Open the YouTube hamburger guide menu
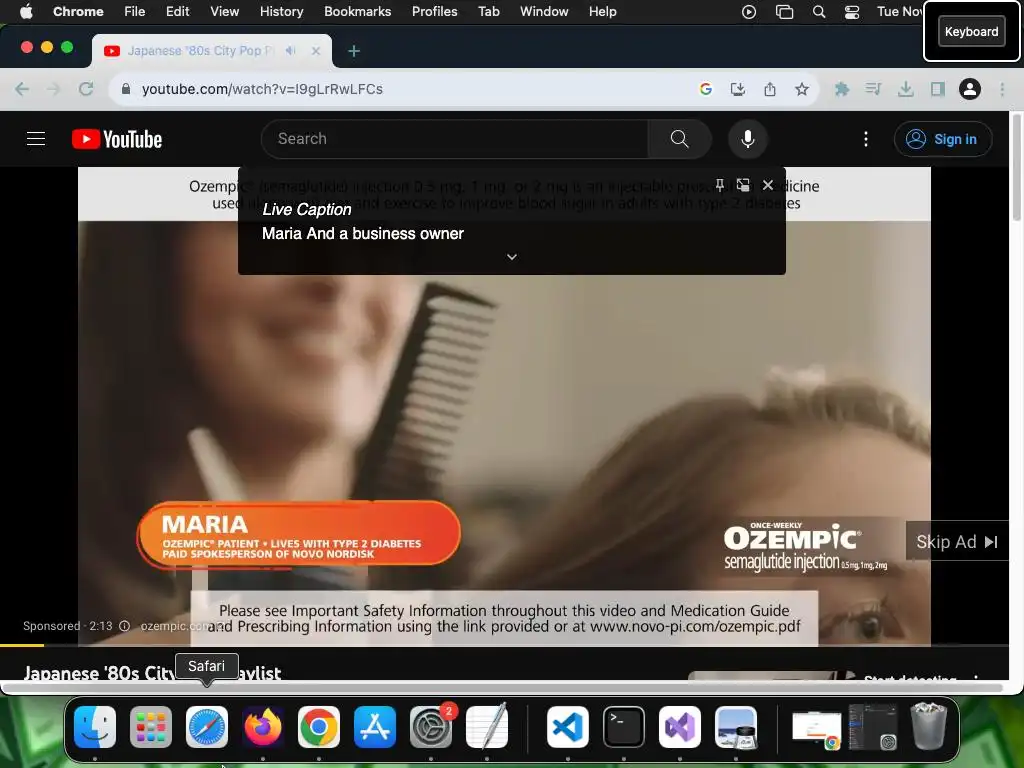Screen dimensions: 1024x768 (36, 139)
